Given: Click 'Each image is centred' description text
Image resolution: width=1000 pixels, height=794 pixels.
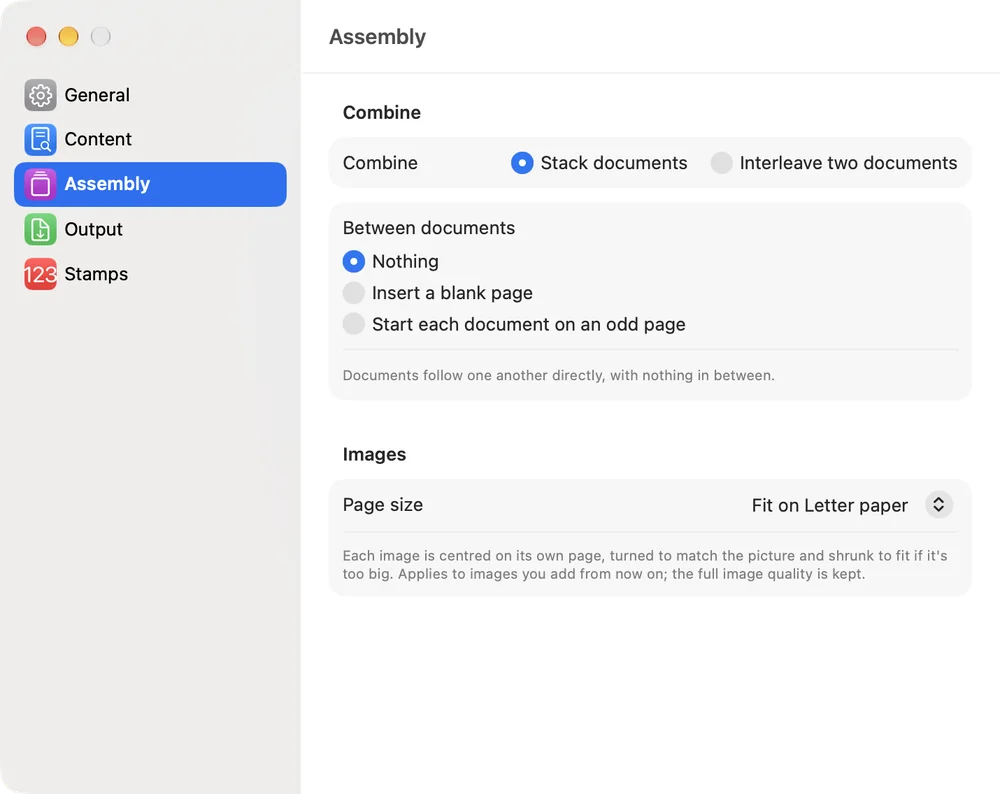Looking at the screenshot, I should [x=645, y=564].
